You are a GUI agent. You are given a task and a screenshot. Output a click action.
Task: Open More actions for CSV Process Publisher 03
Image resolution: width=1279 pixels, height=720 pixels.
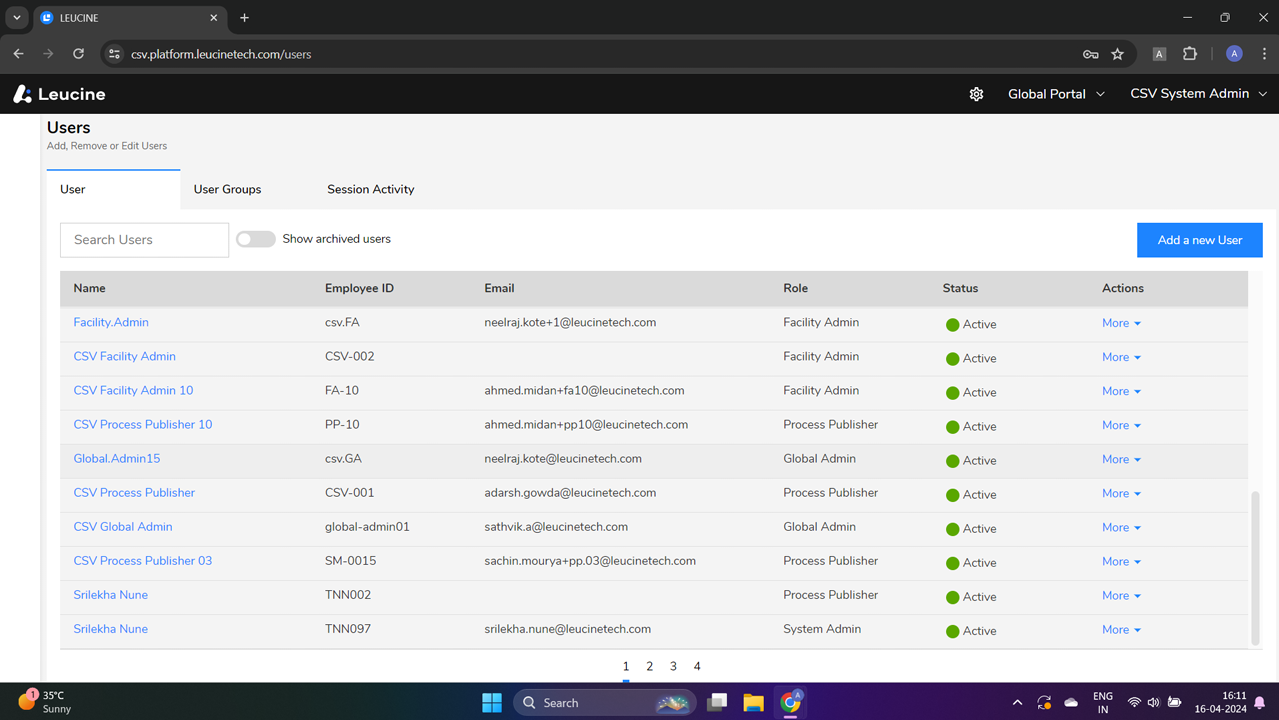click(1121, 561)
